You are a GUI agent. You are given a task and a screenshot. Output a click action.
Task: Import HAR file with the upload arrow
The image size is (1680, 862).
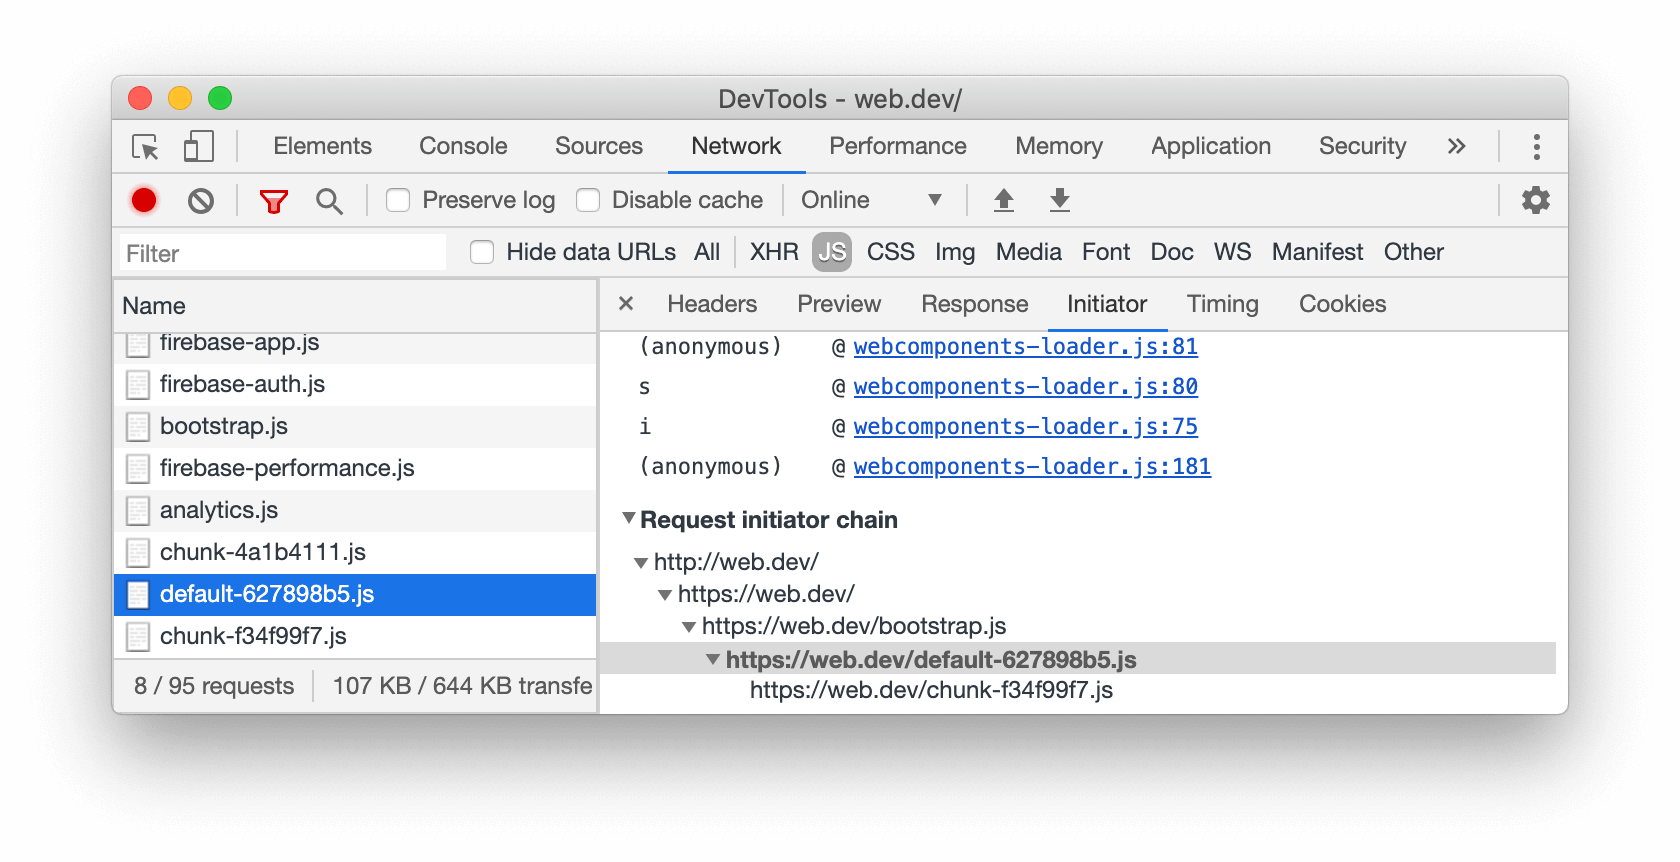tap(1004, 200)
